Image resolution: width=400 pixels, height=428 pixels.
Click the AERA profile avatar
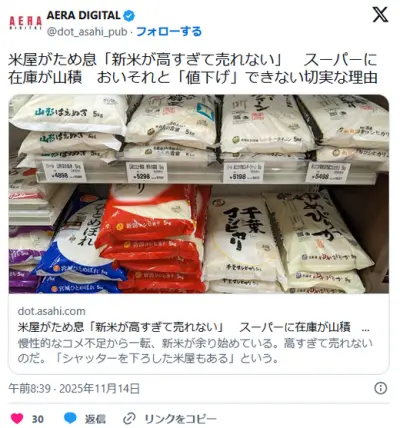(25, 23)
